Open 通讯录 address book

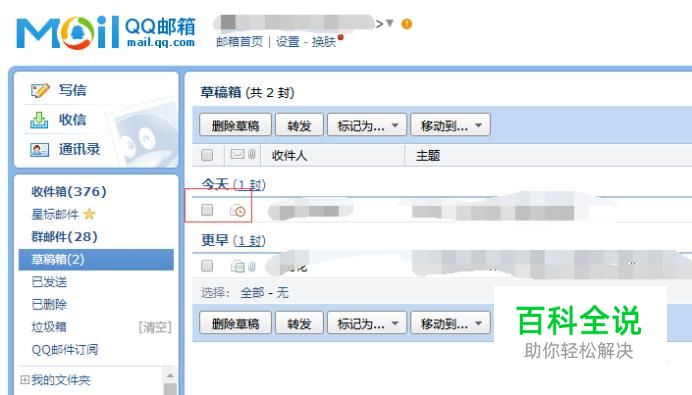coord(79,149)
